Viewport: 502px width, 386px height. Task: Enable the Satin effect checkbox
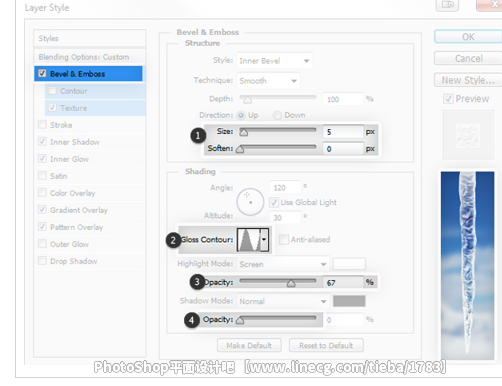pos(42,176)
